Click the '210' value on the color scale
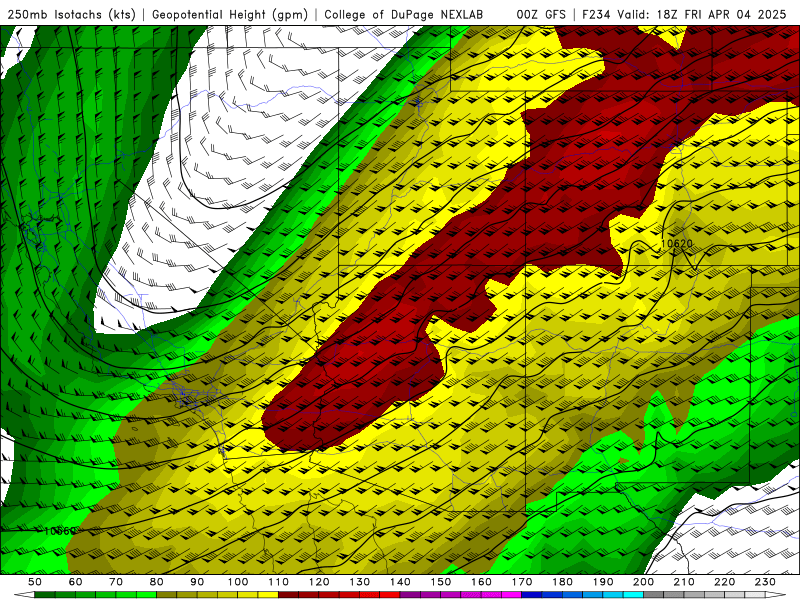800x600 pixels. (684, 582)
